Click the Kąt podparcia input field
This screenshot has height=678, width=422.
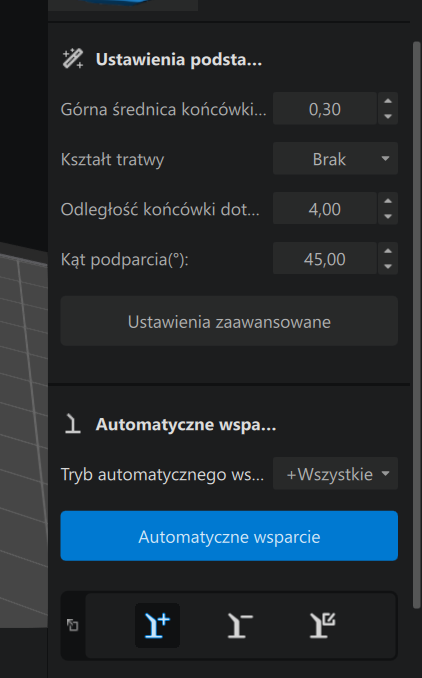[x=325, y=259]
